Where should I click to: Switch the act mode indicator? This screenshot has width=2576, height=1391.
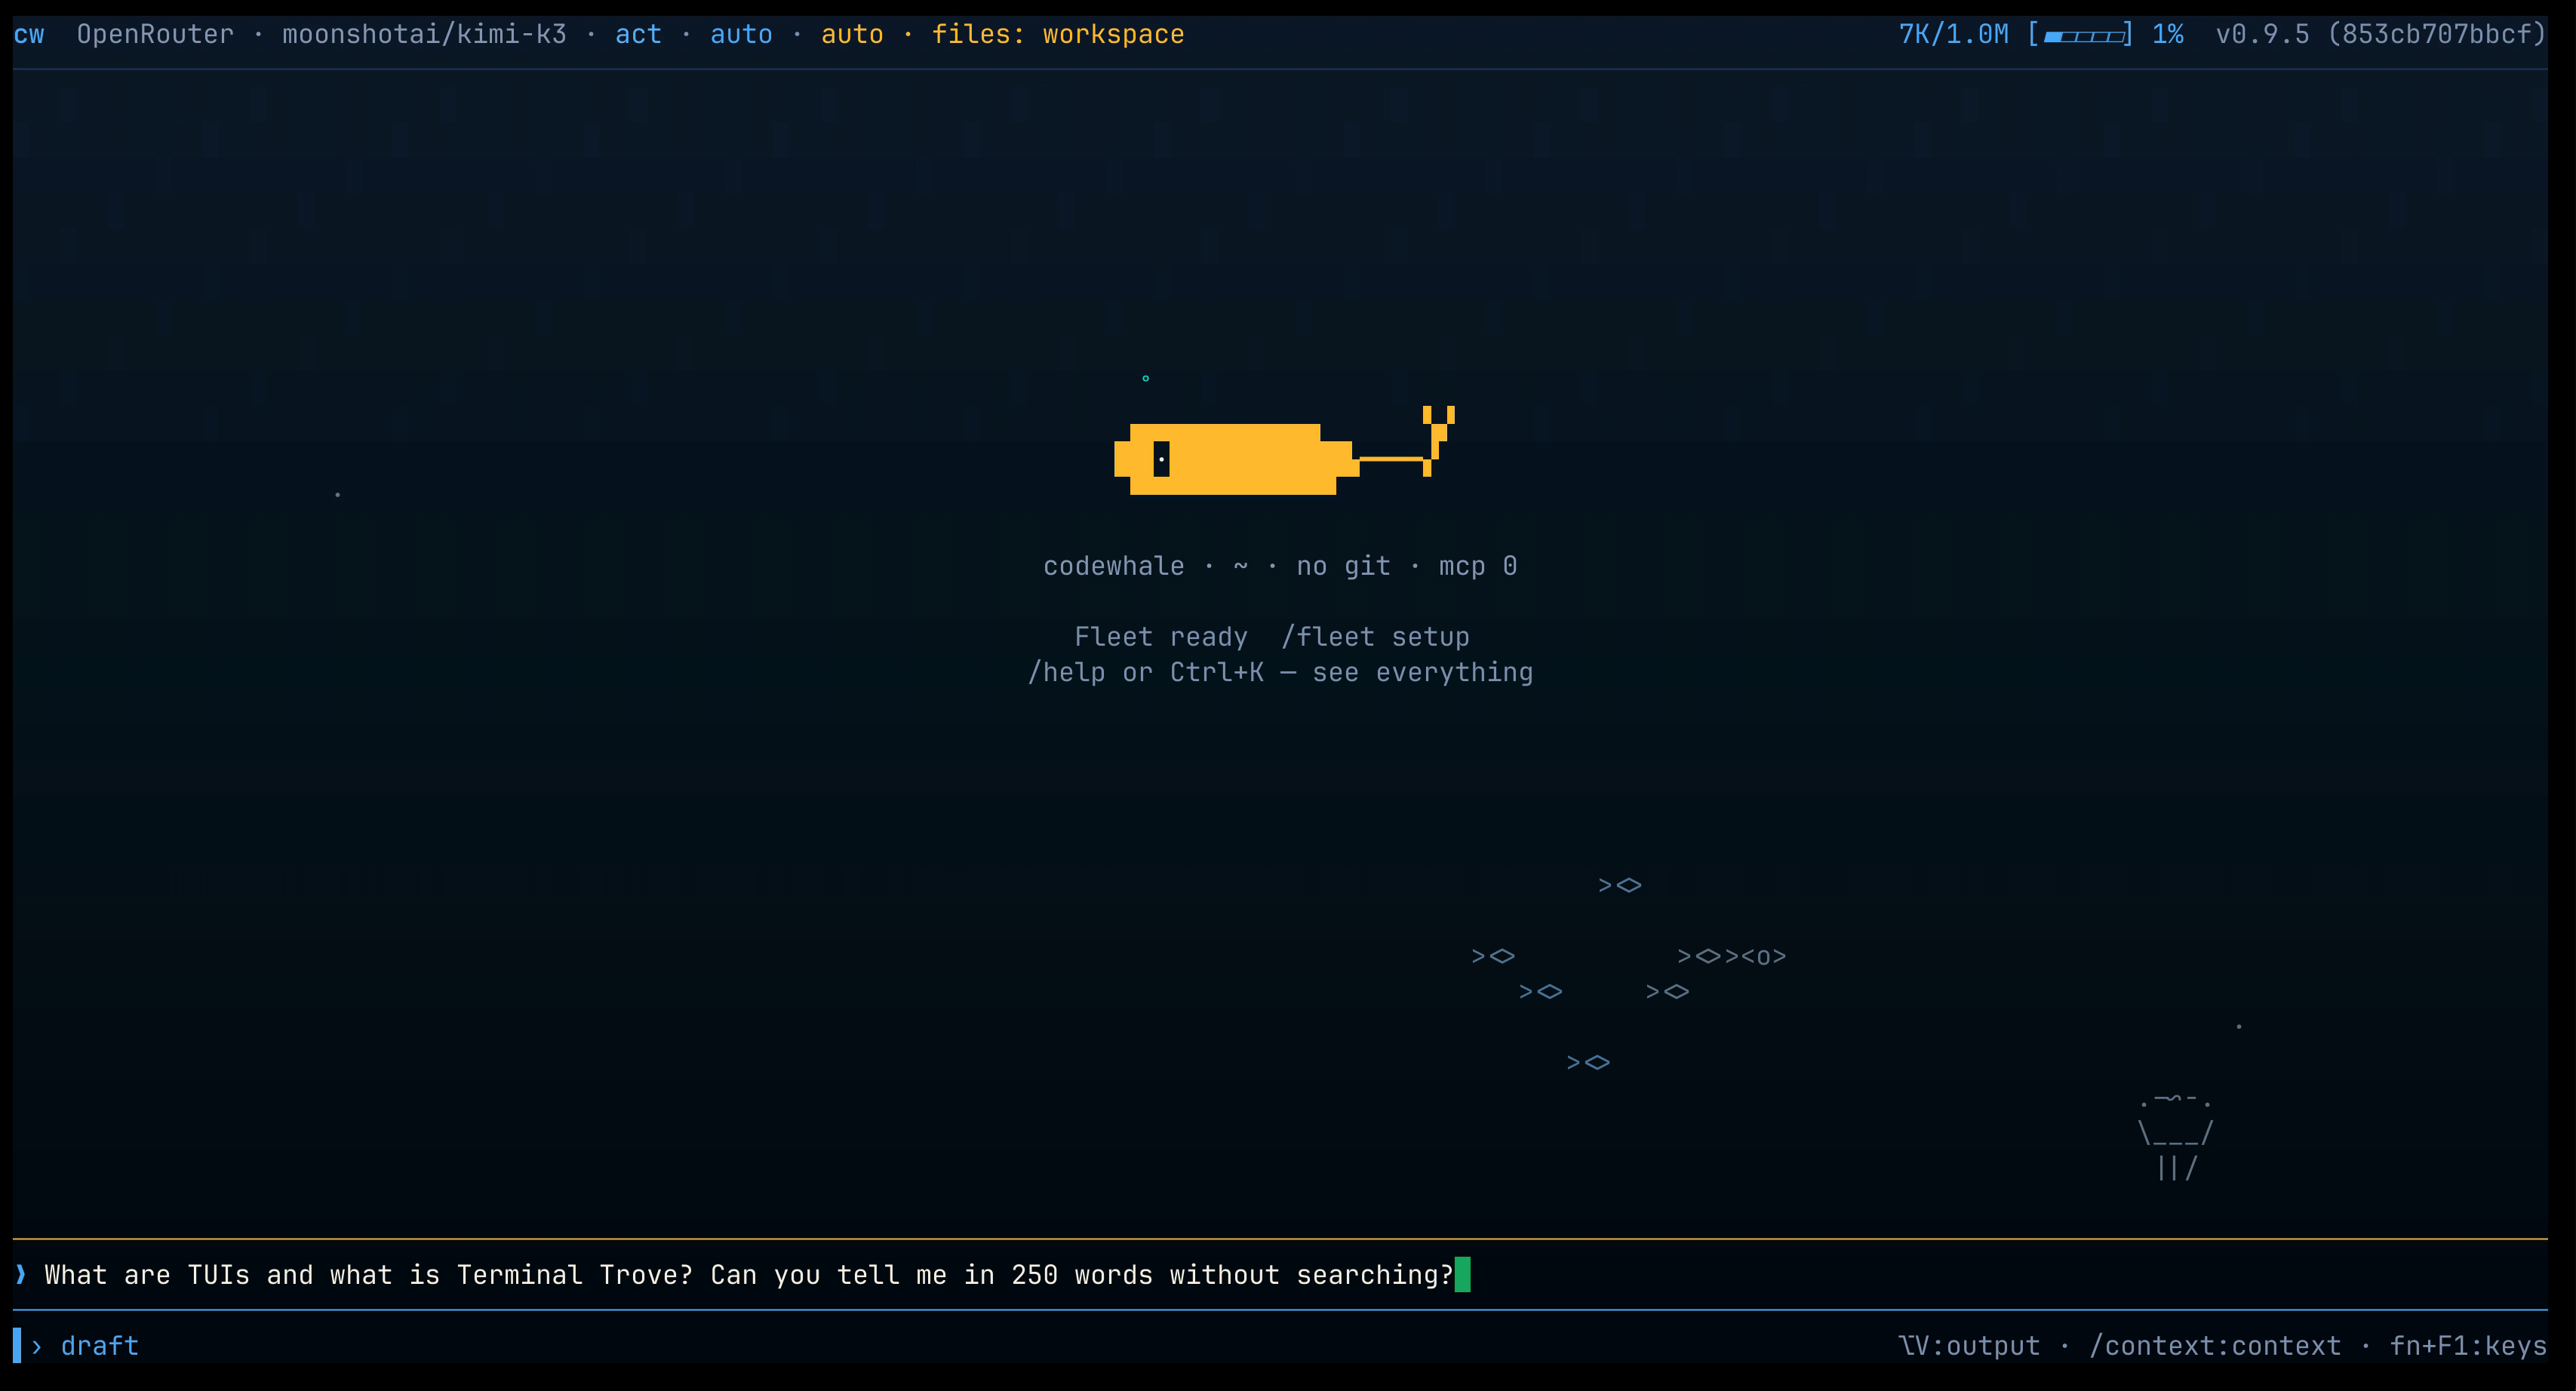click(638, 35)
